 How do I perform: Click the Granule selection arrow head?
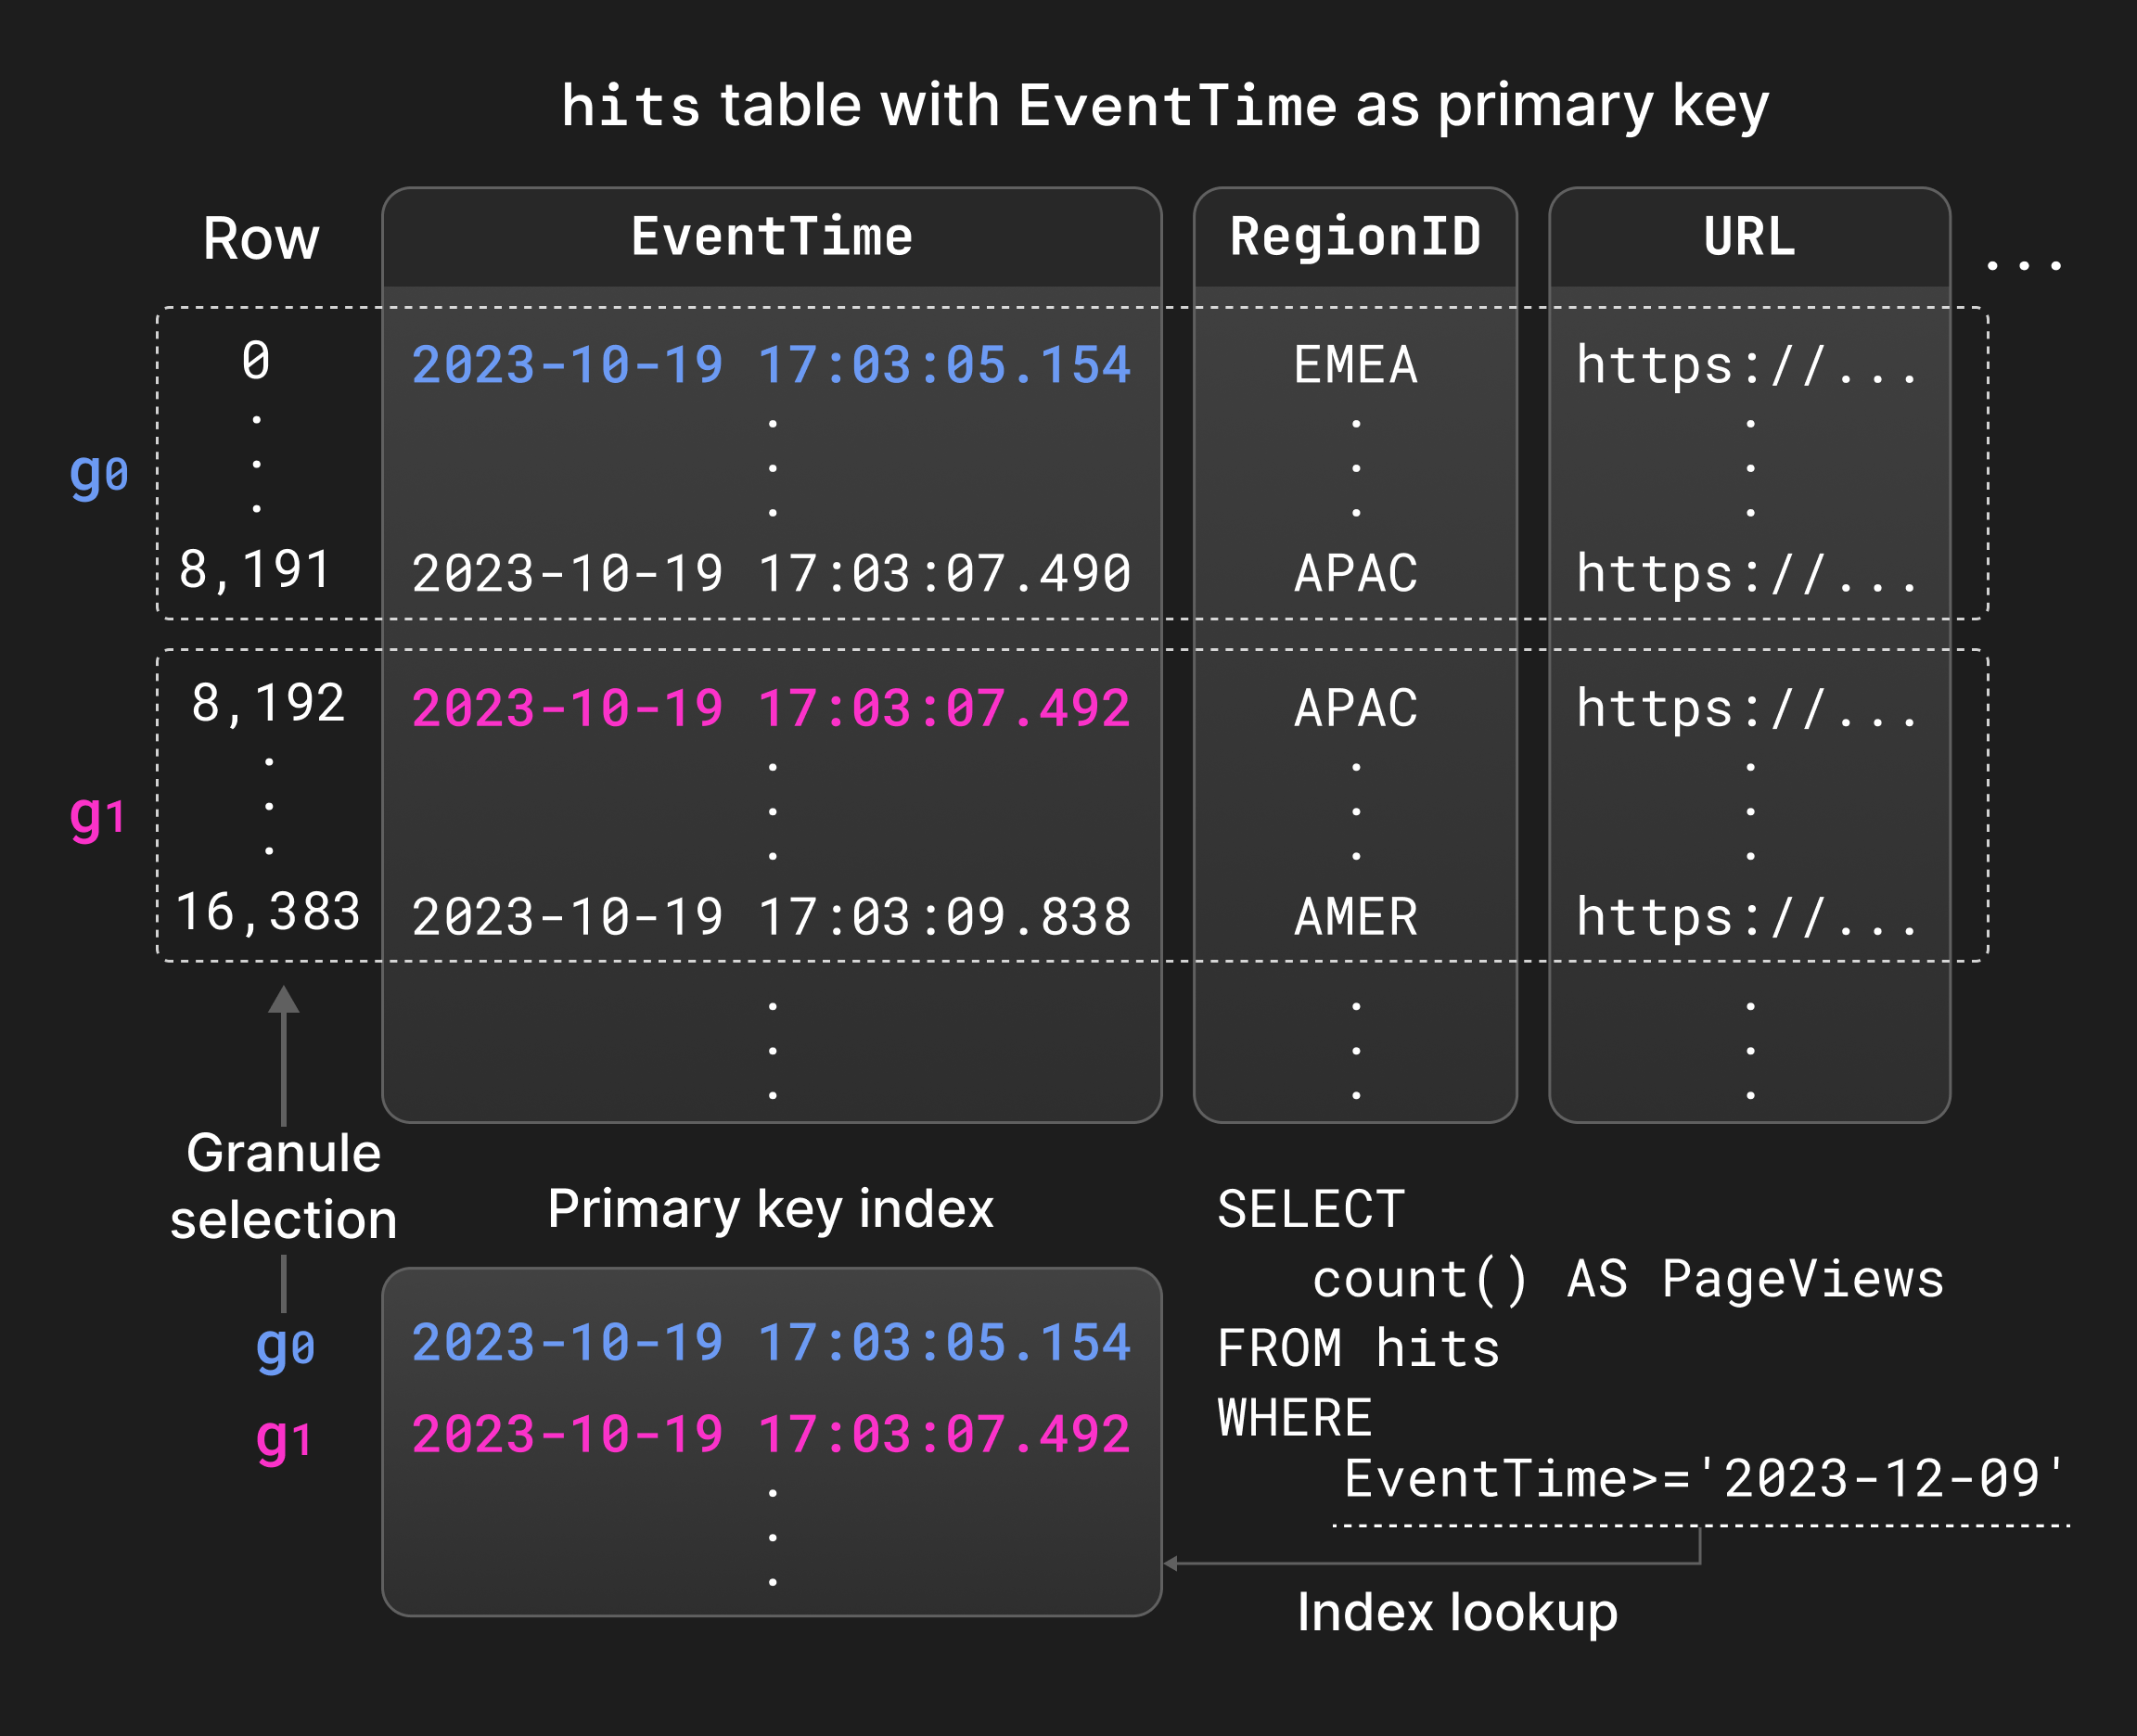[283, 1000]
